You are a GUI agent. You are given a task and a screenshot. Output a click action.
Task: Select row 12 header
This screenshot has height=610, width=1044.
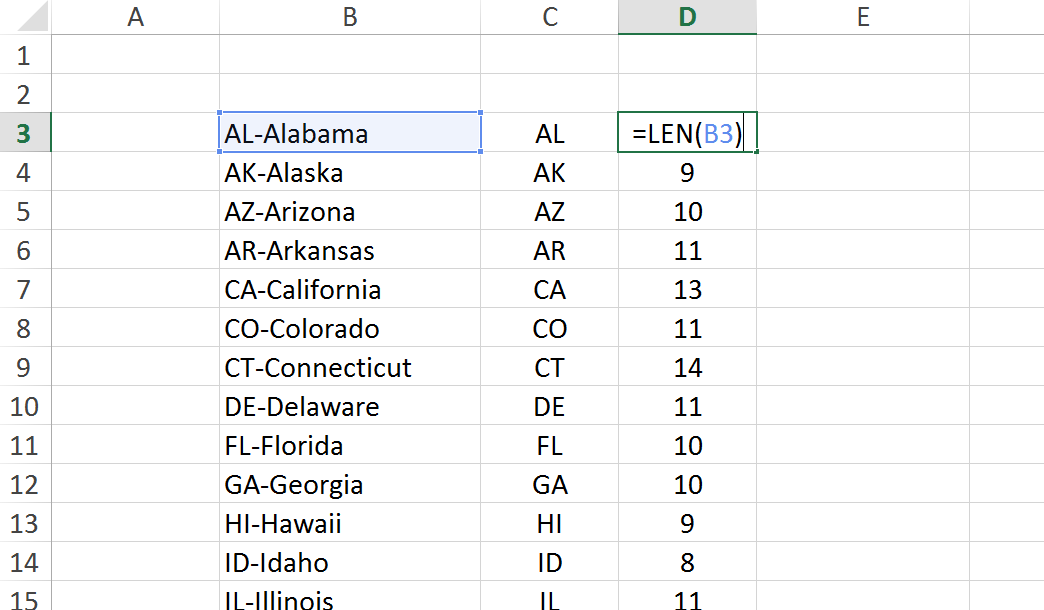(24, 485)
